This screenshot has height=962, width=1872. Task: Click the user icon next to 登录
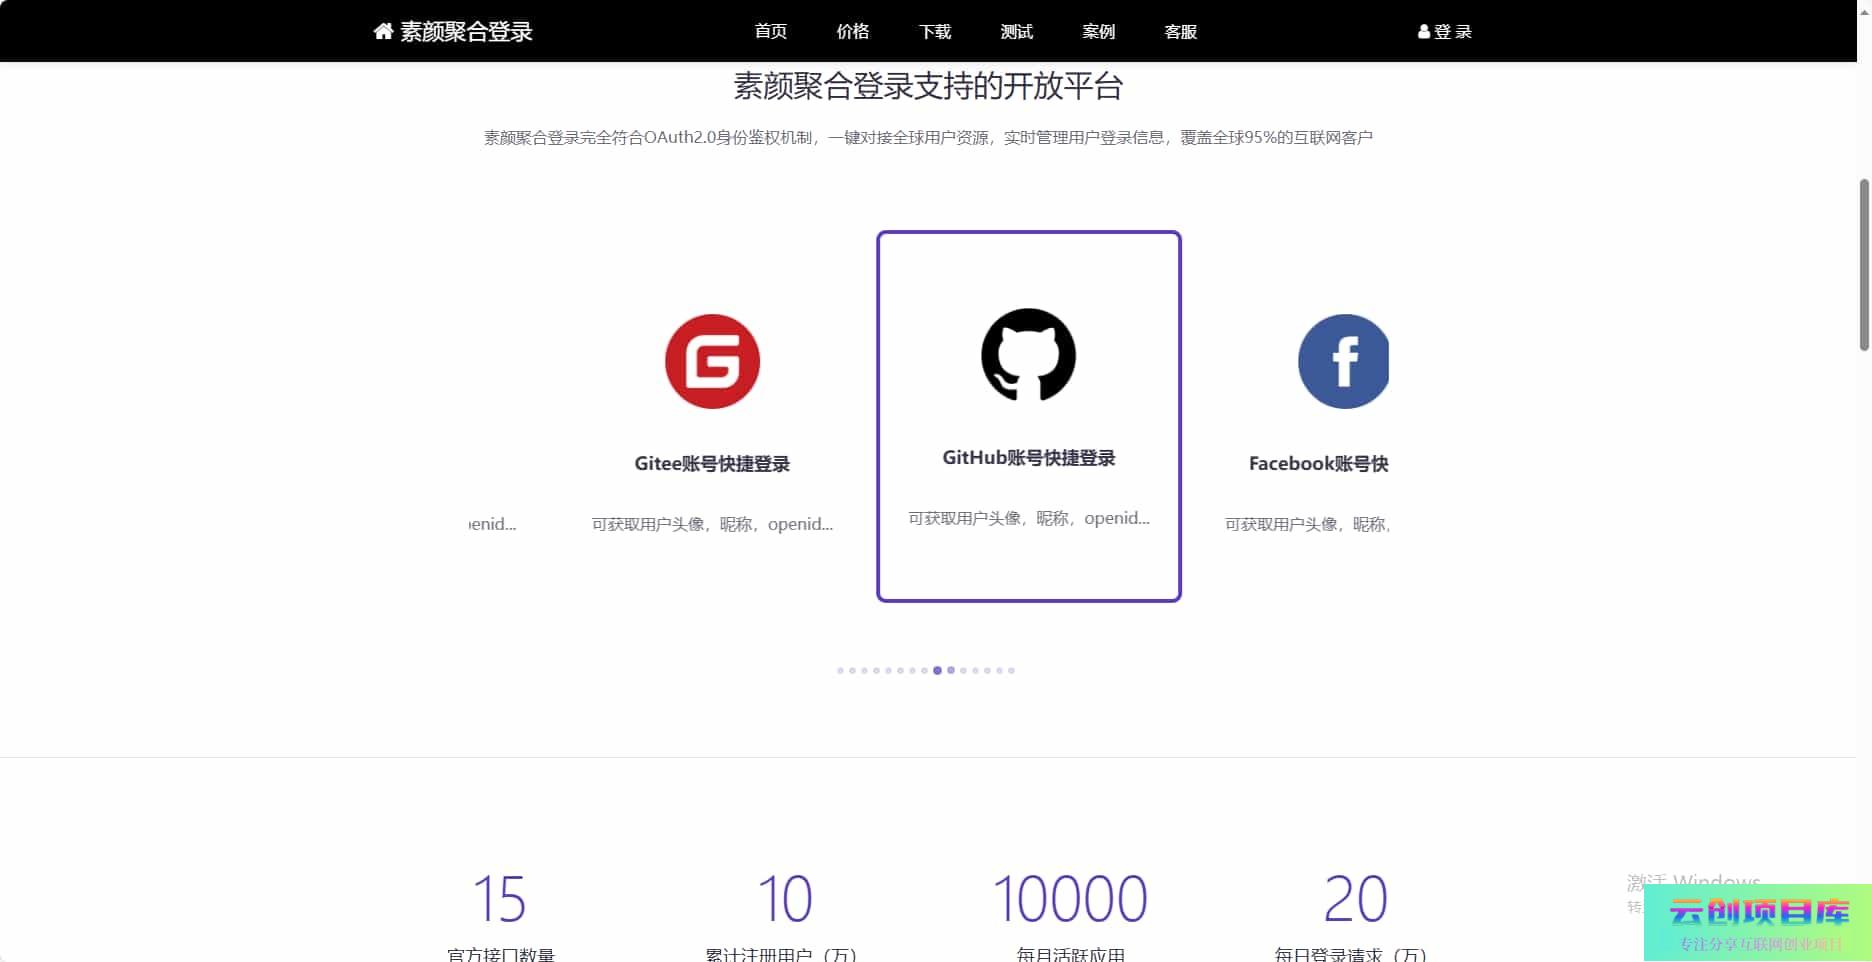[1423, 32]
